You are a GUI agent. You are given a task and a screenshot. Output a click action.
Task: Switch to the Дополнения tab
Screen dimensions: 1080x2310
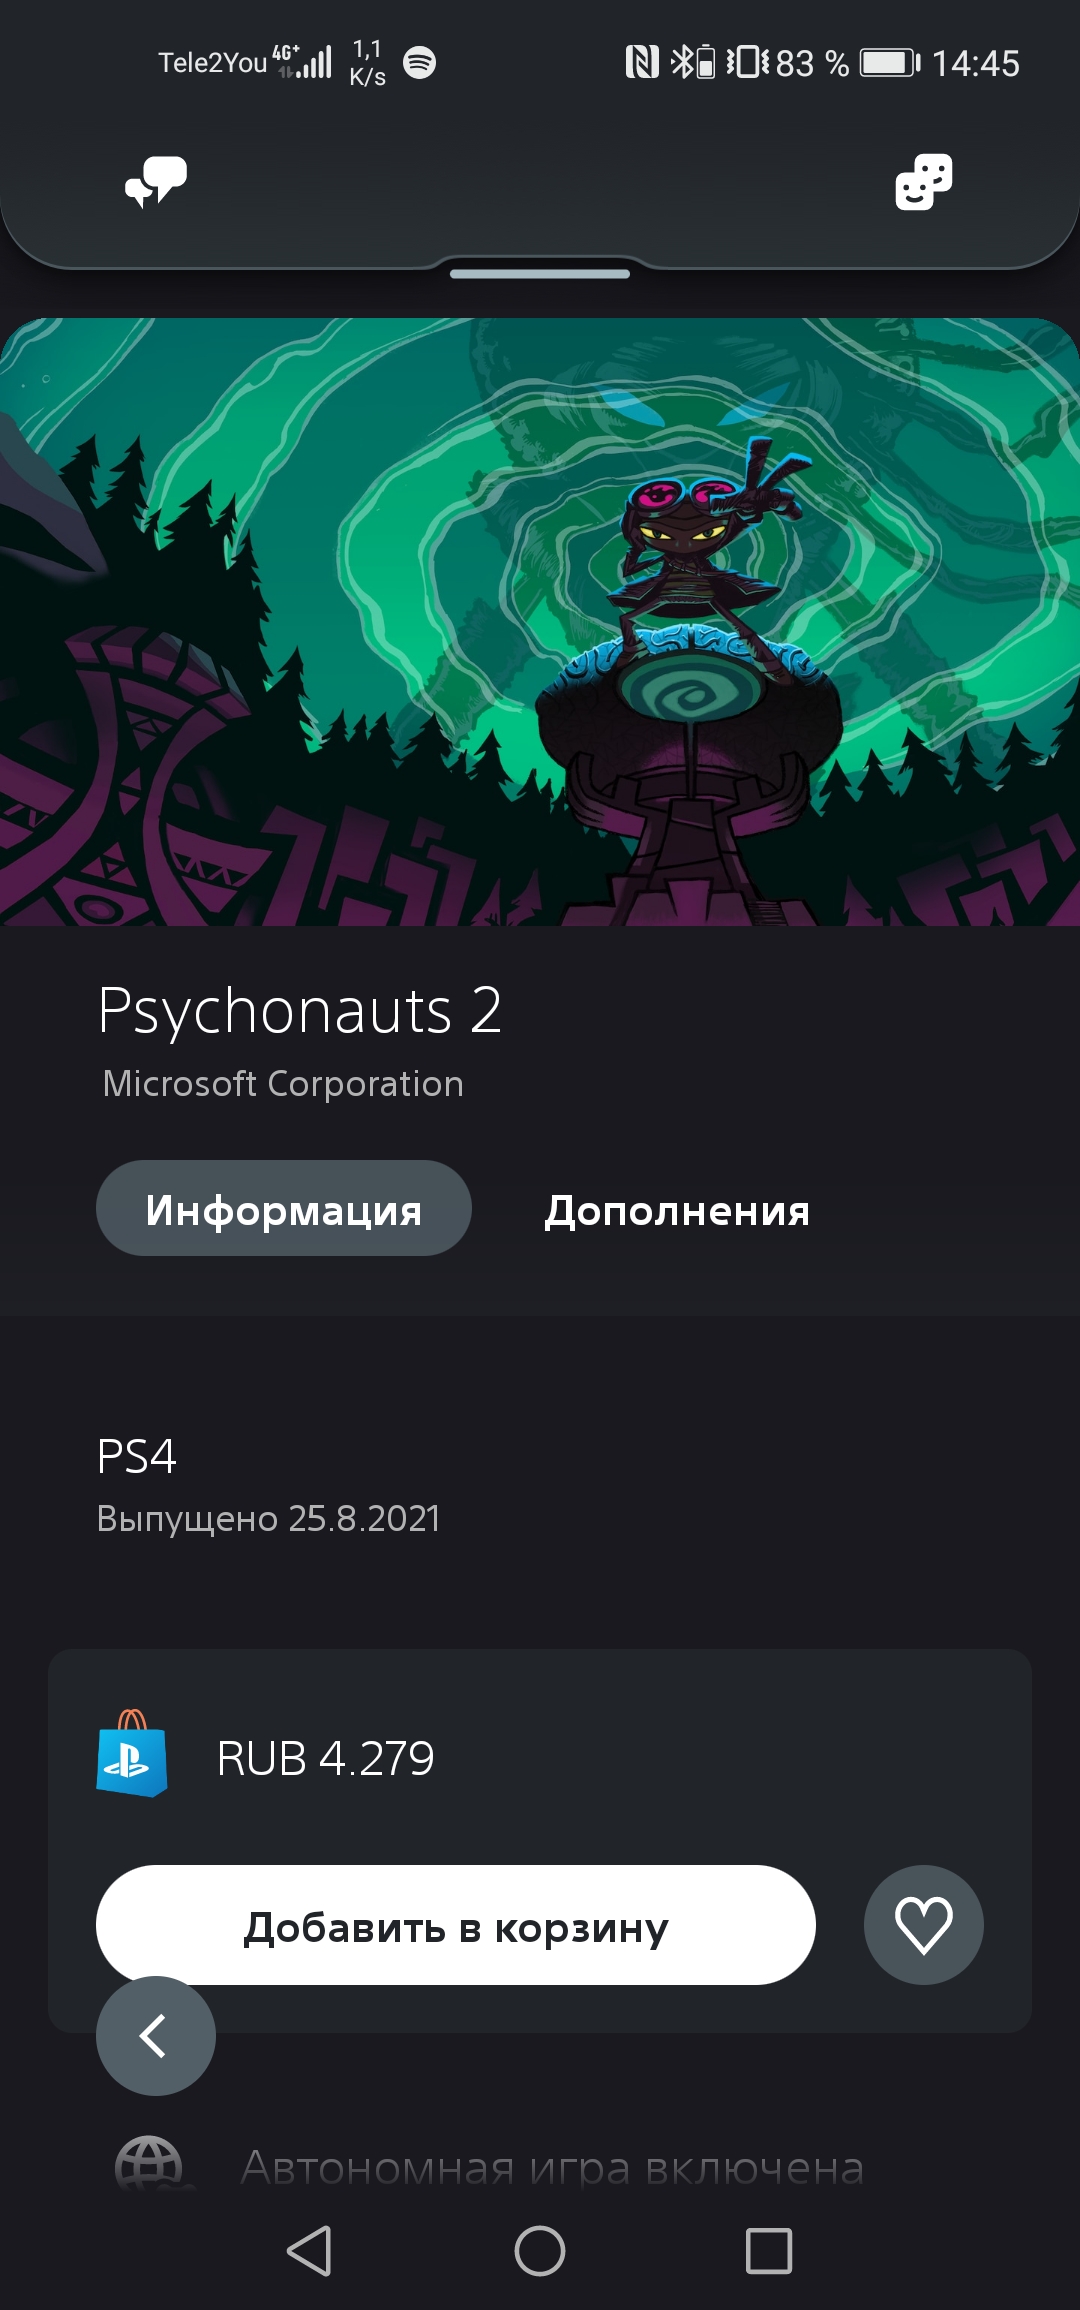tap(677, 1210)
